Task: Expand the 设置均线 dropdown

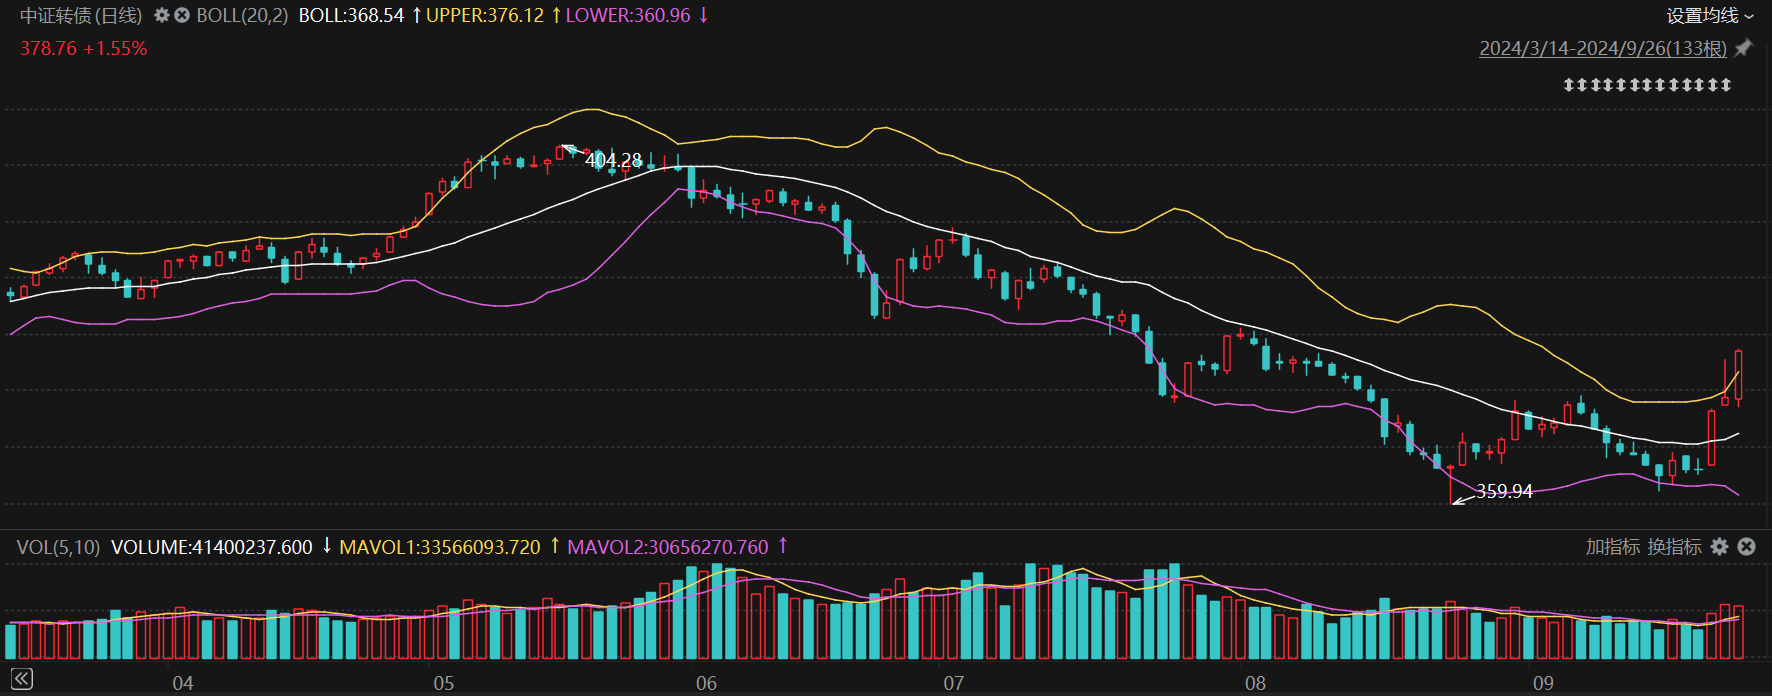Action: pyautogui.click(x=1709, y=16)
